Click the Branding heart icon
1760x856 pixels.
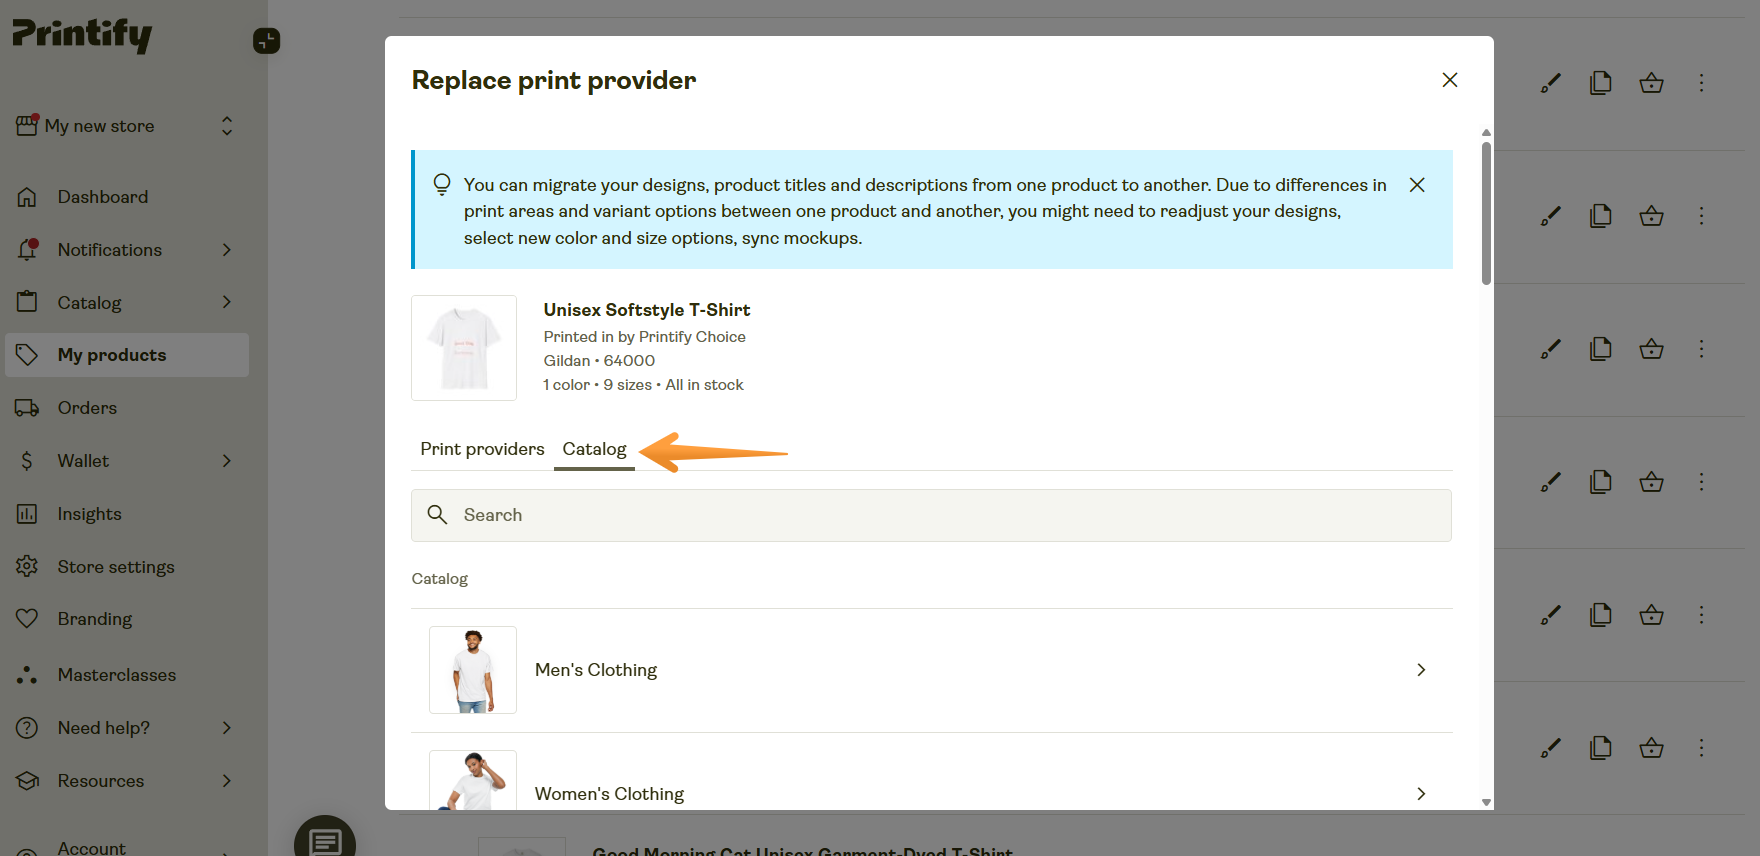tap(27, 619)
